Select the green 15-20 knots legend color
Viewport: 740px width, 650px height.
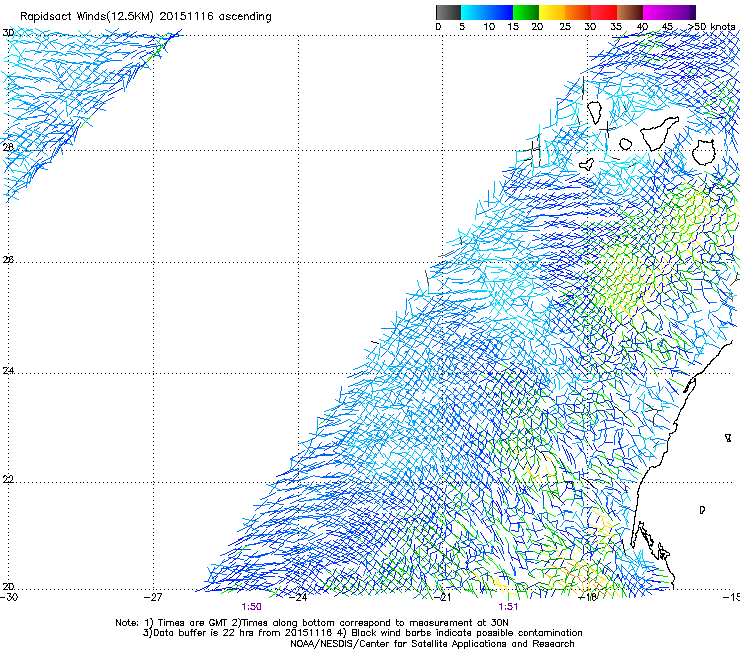tap(526, 12)
